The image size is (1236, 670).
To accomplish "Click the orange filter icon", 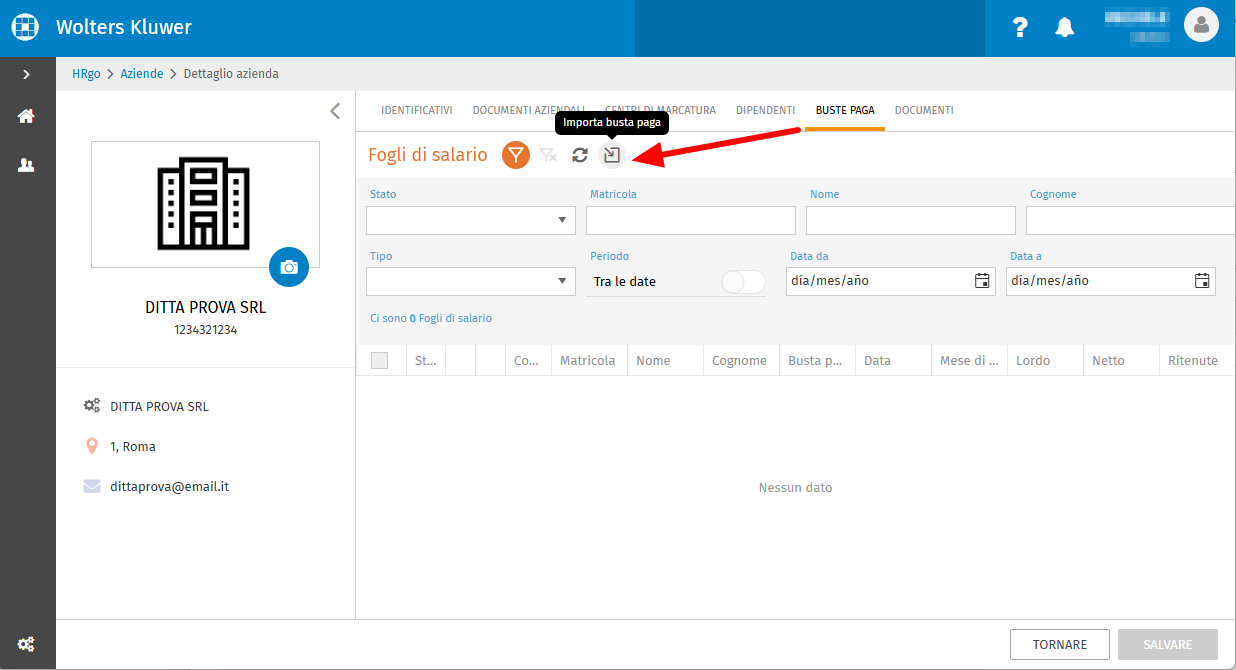I will click(x=516, y=155).
